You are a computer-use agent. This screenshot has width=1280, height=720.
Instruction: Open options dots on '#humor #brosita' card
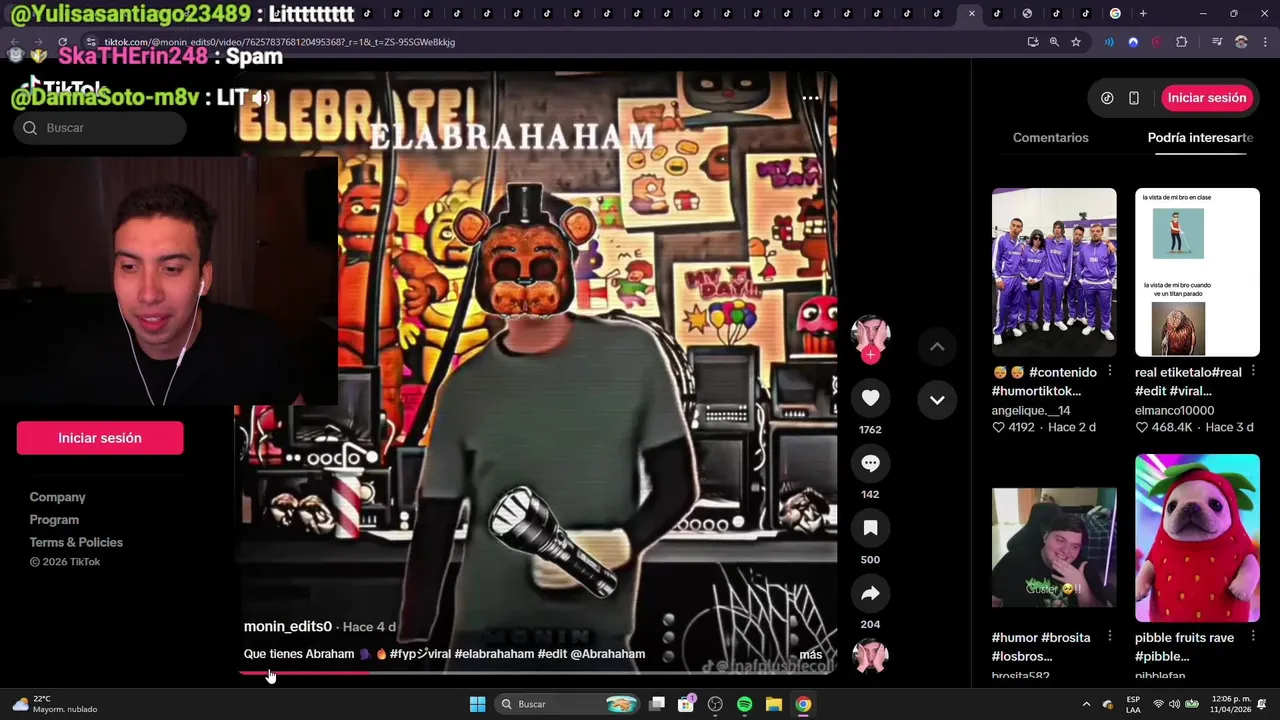coord(1110,636)
